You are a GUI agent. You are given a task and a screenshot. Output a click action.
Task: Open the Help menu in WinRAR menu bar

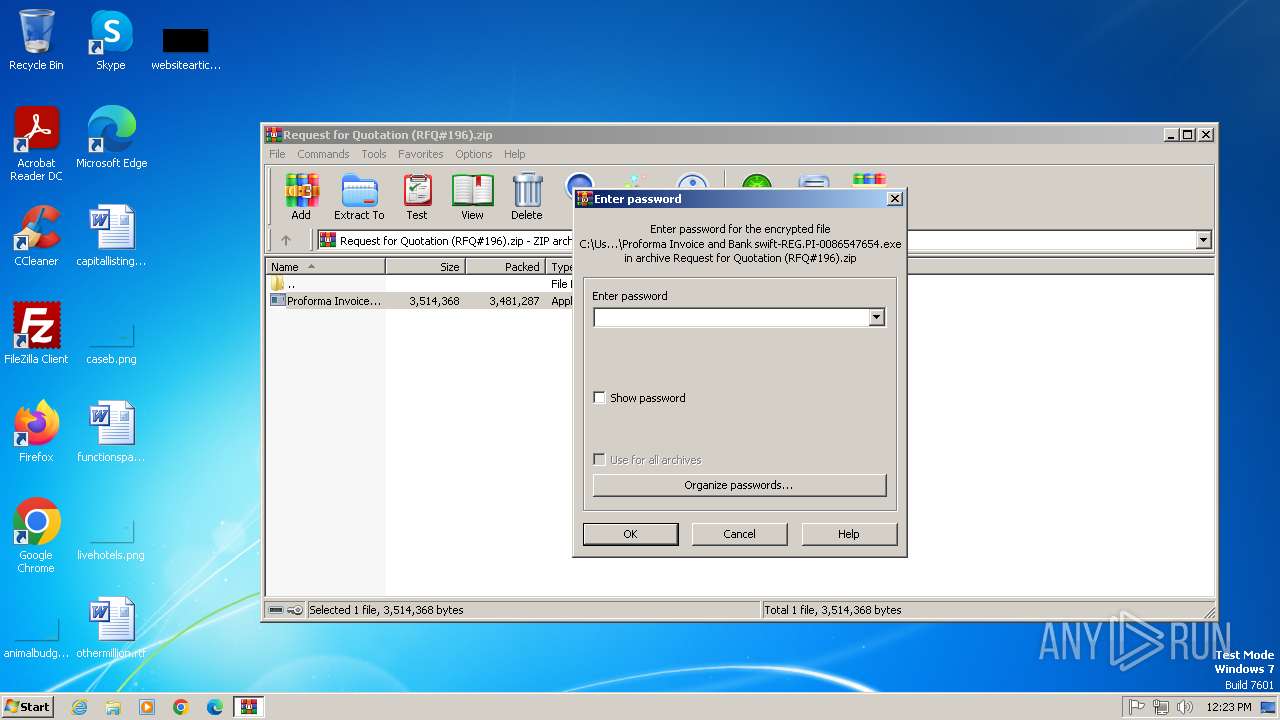tap(515, 154)
